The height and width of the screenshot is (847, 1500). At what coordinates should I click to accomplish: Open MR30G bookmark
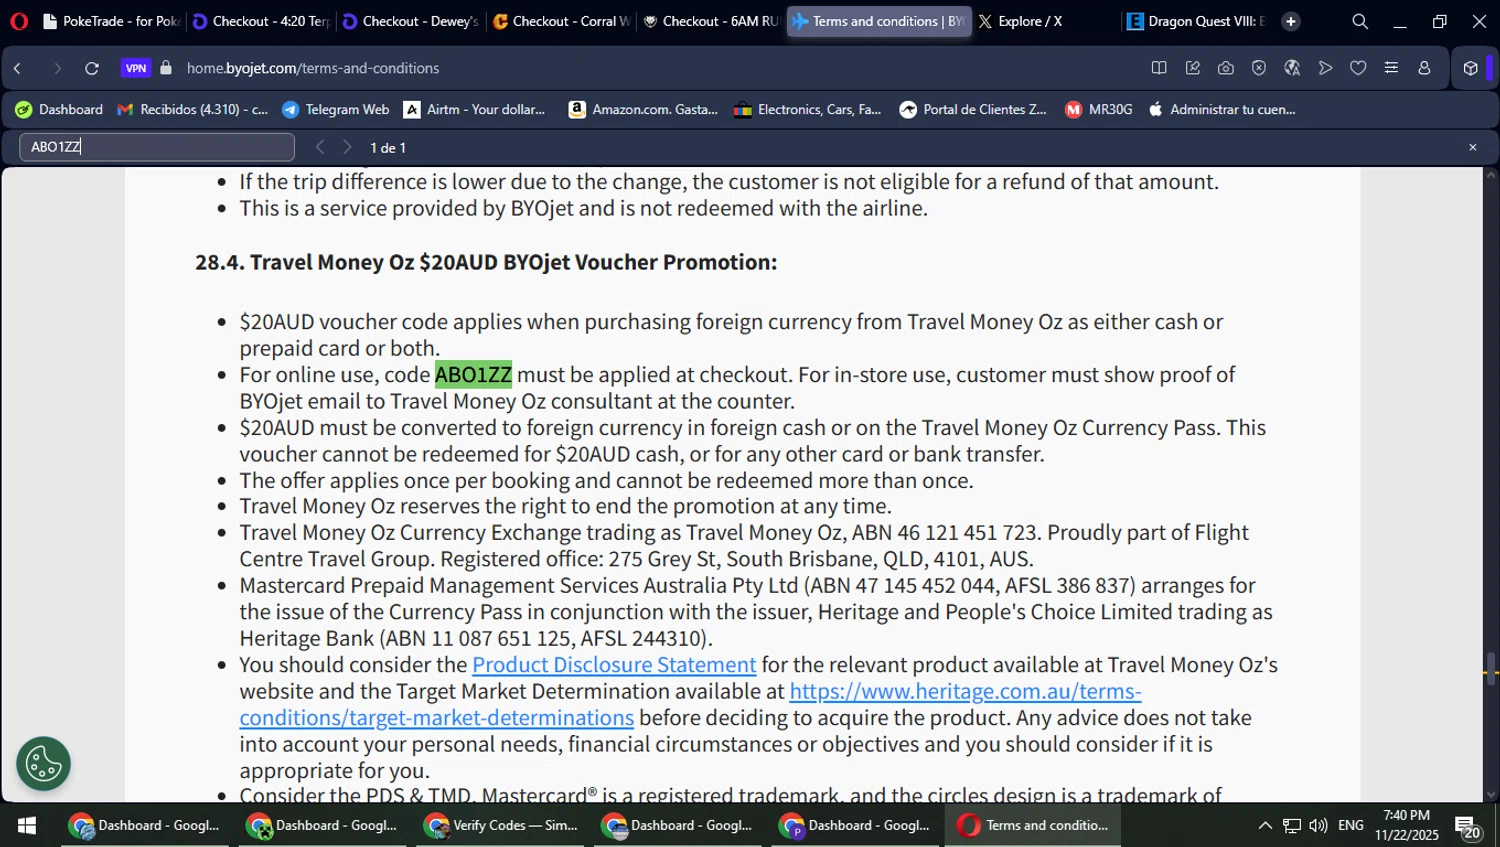[x=1098, y=109]
